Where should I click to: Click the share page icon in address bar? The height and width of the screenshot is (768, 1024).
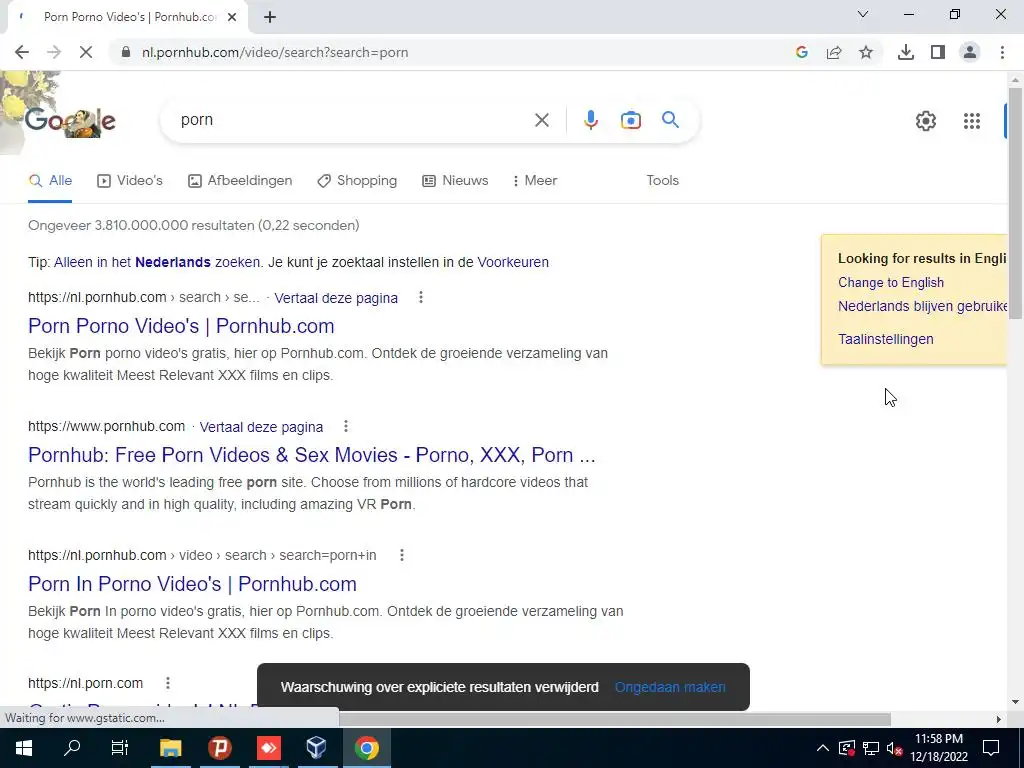point(834,52)
